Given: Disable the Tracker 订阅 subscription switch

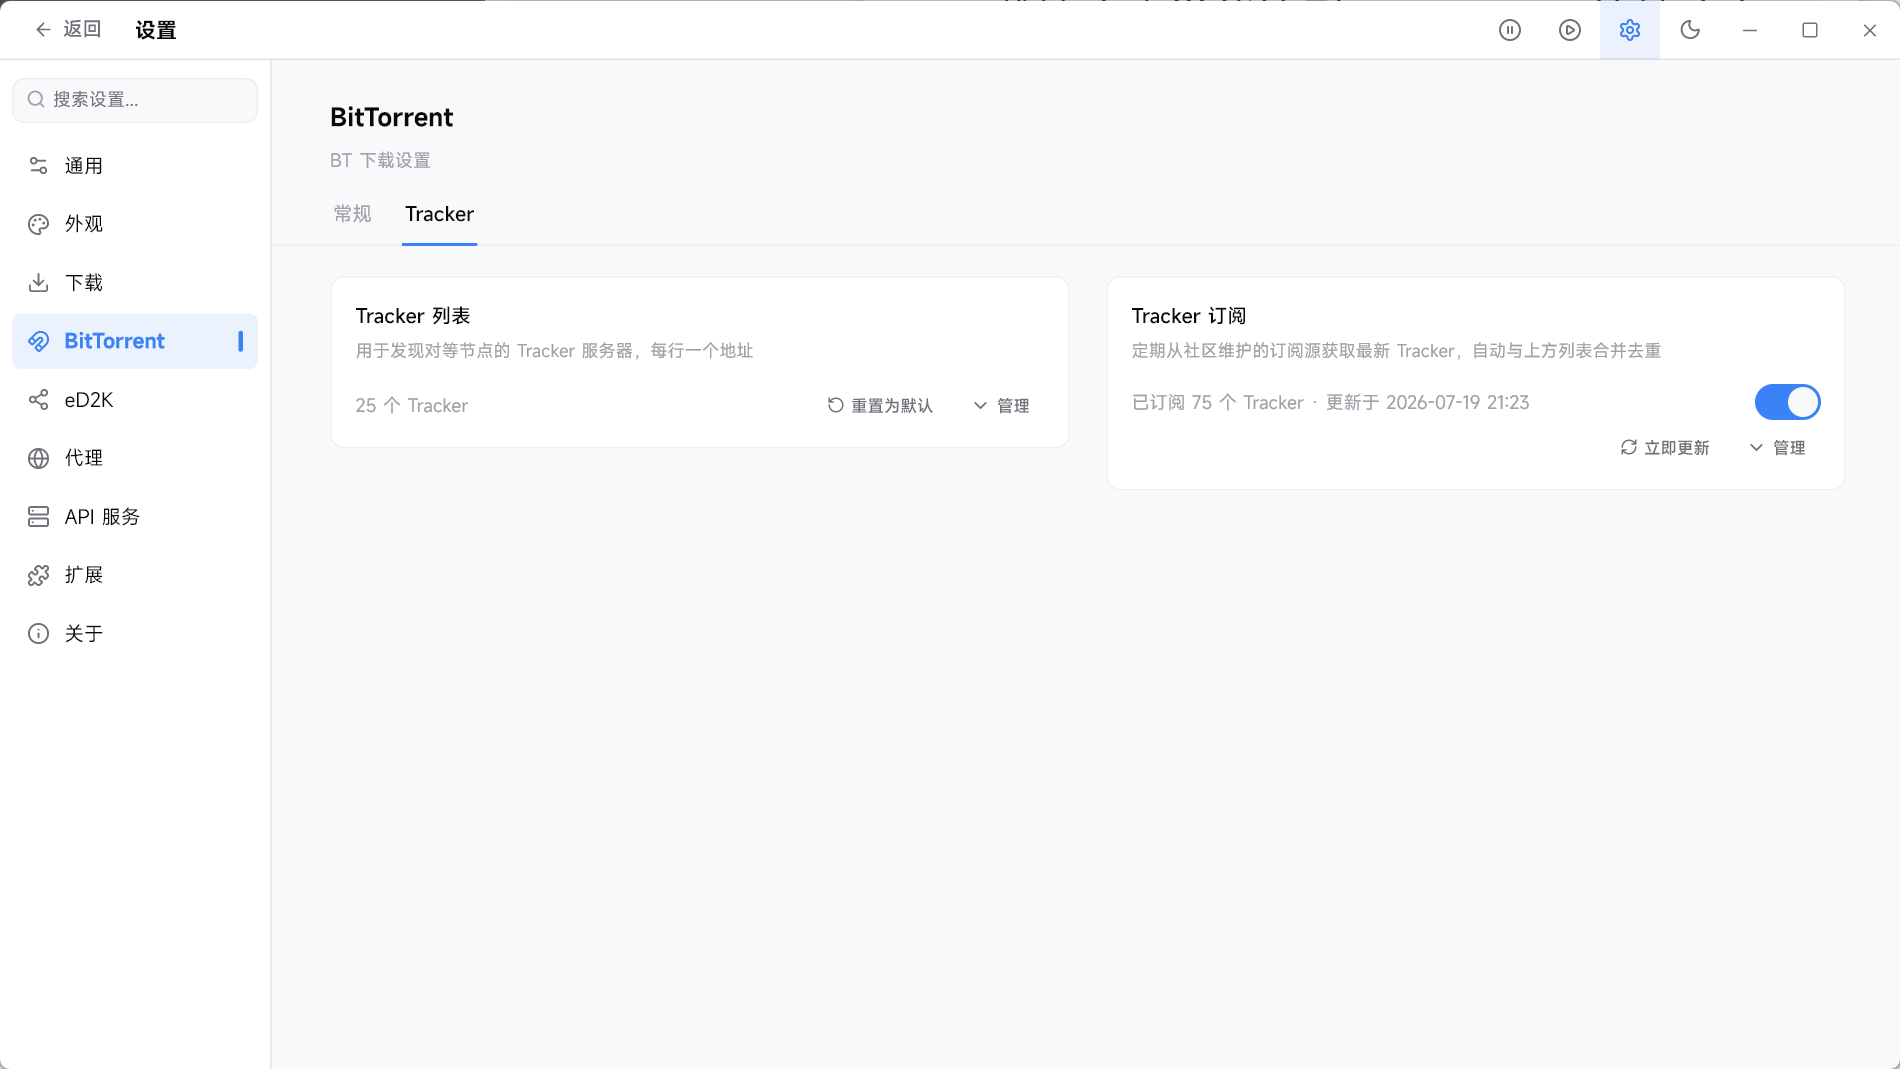Looking at the screenshot, I should click(x=1788, y=402).
